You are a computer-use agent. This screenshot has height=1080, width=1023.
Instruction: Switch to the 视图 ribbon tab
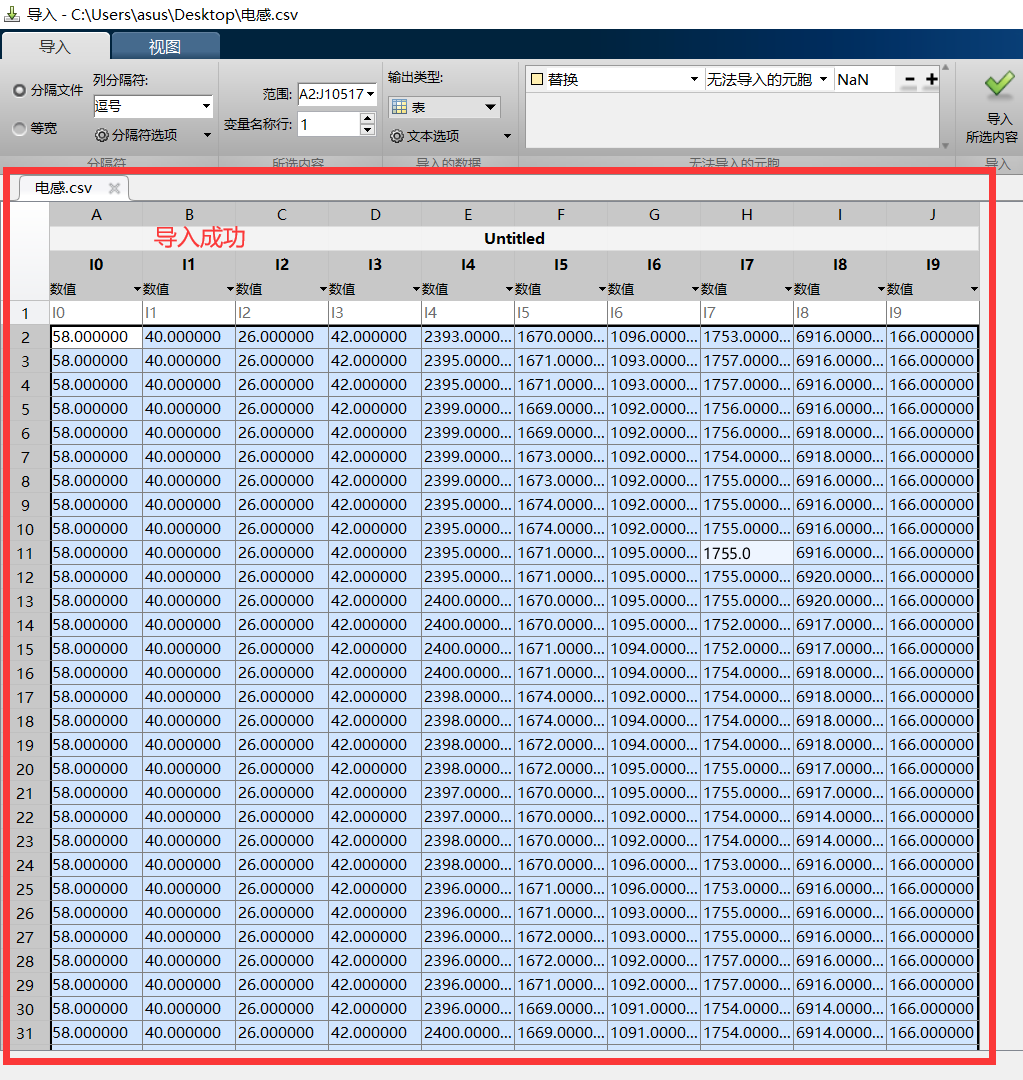[165, 45]
